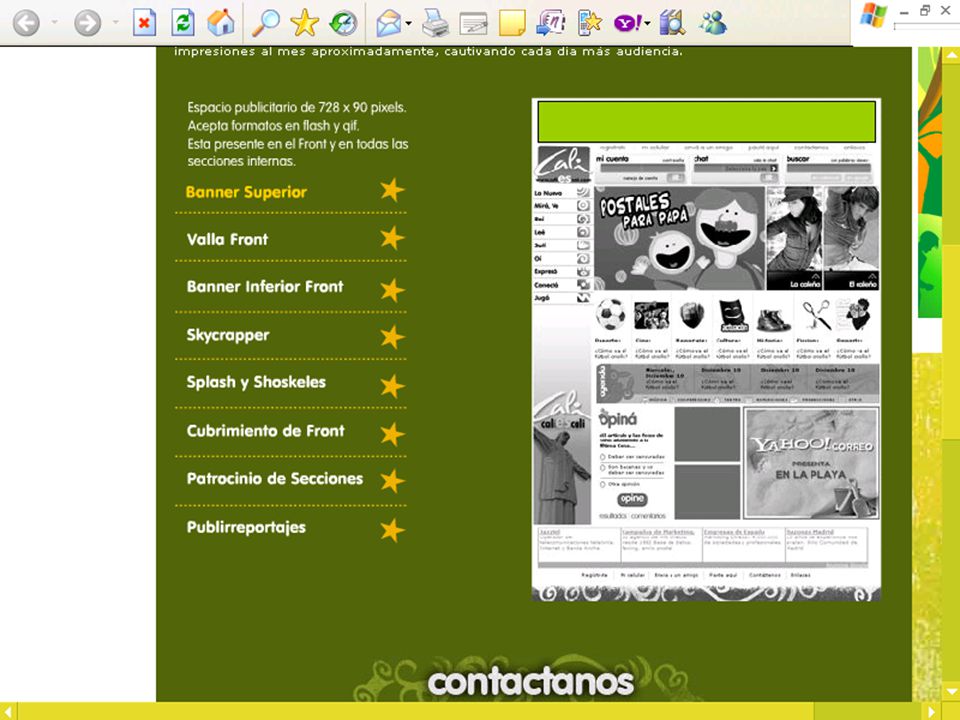Click the mobile favorites toolbar icon
The image size is (960, 720).
[588, 23]
